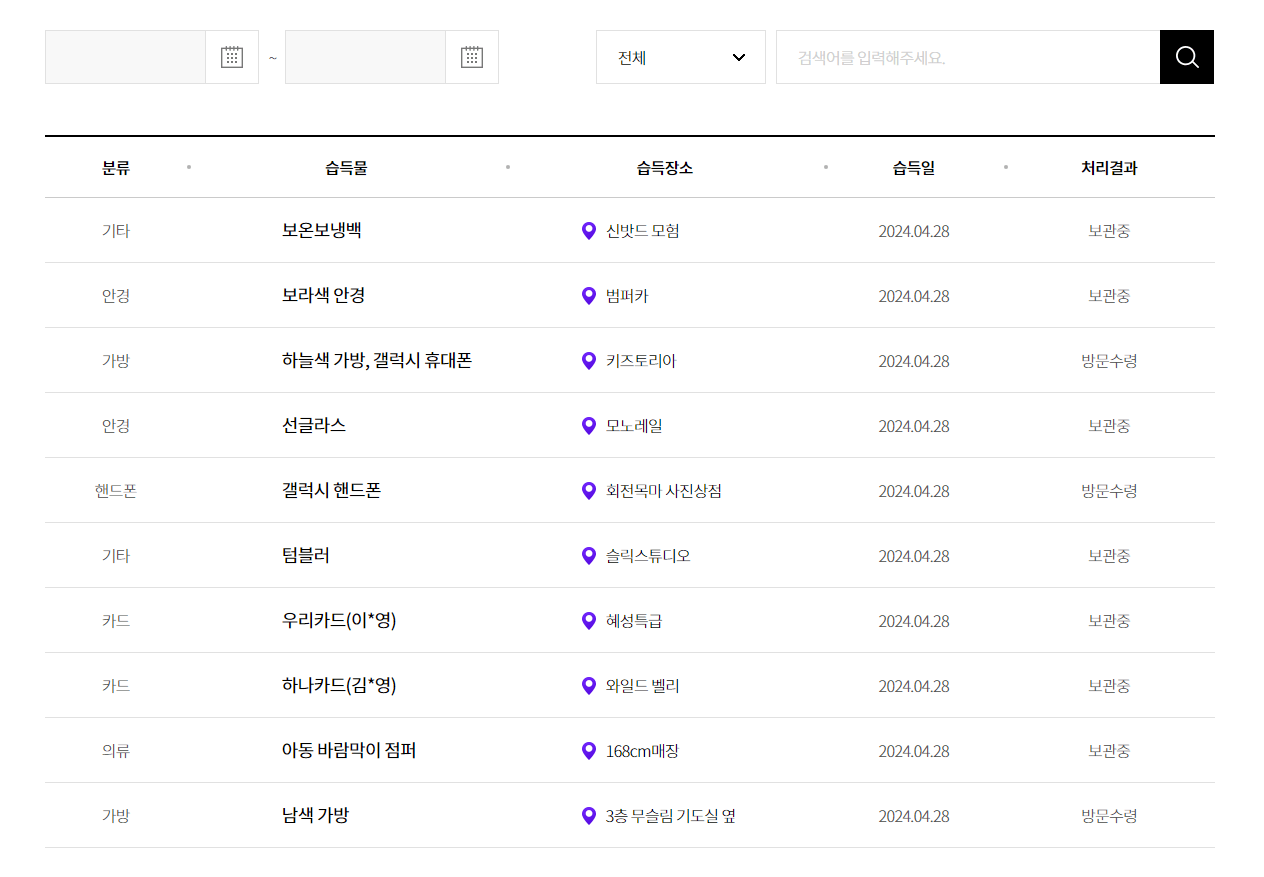Click the location pin for 키즈토리아
This screenshot has width=1264, height=877.
588,360
